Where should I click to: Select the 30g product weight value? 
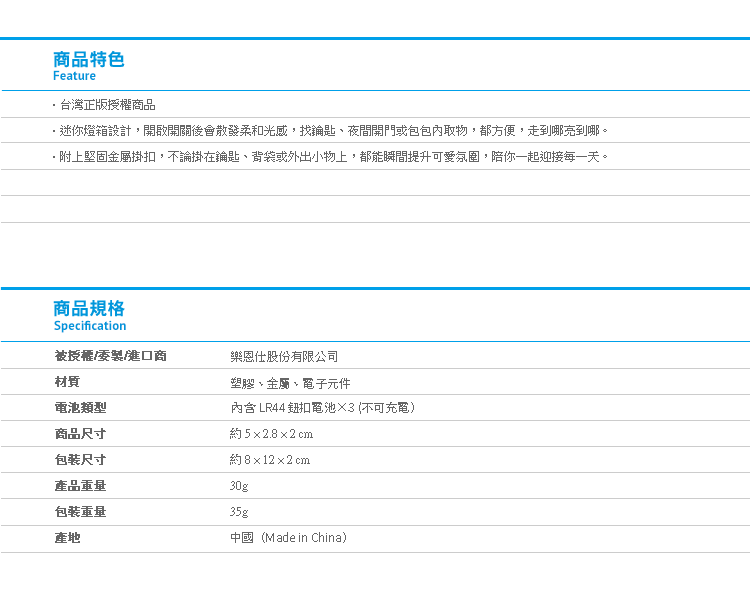point(239,486)
